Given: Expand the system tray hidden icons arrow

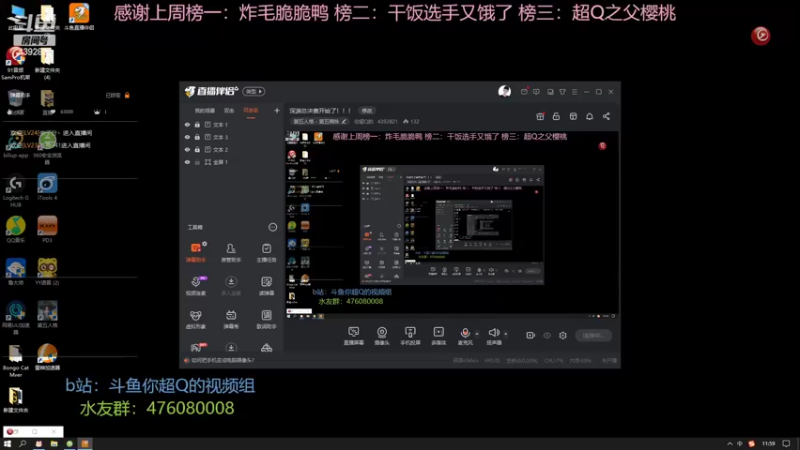Looking at the screenshot, I should pyautogui.click(x=730, y=444).
